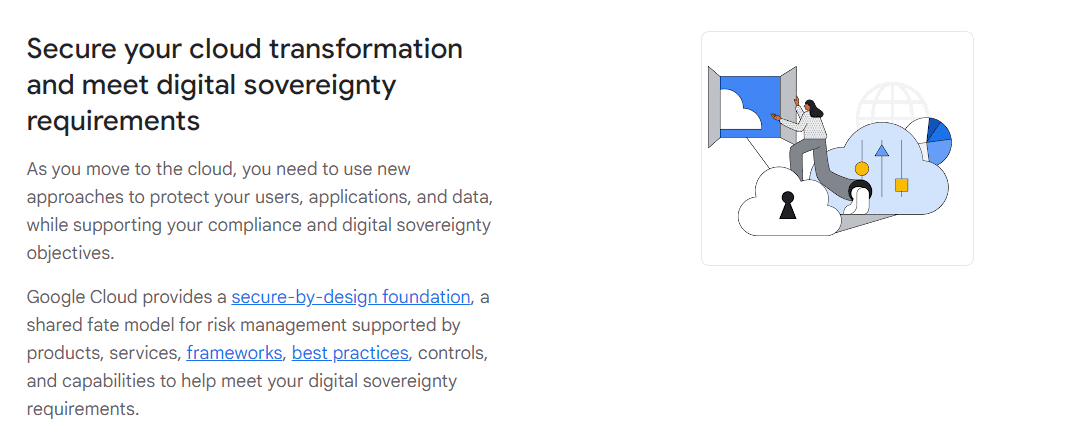The width and height of the screenshot is (1068, 434).
Task: Follow the frameworks link
Action: 234,353
